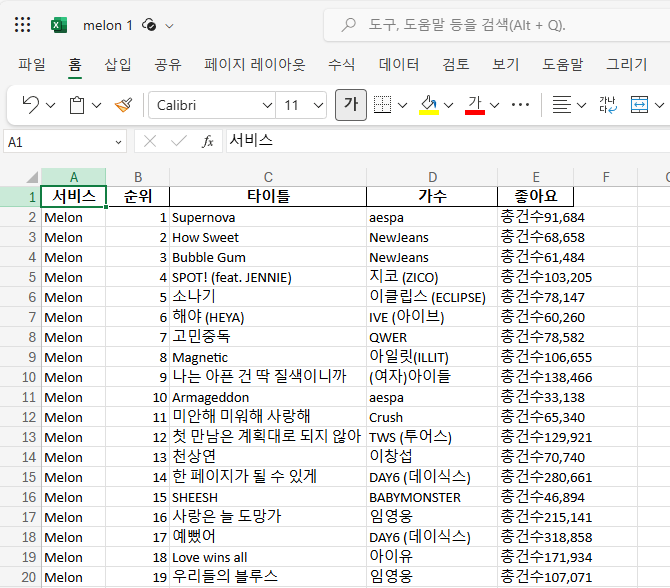Click the insert function fx icon

(x=208, y=141)
